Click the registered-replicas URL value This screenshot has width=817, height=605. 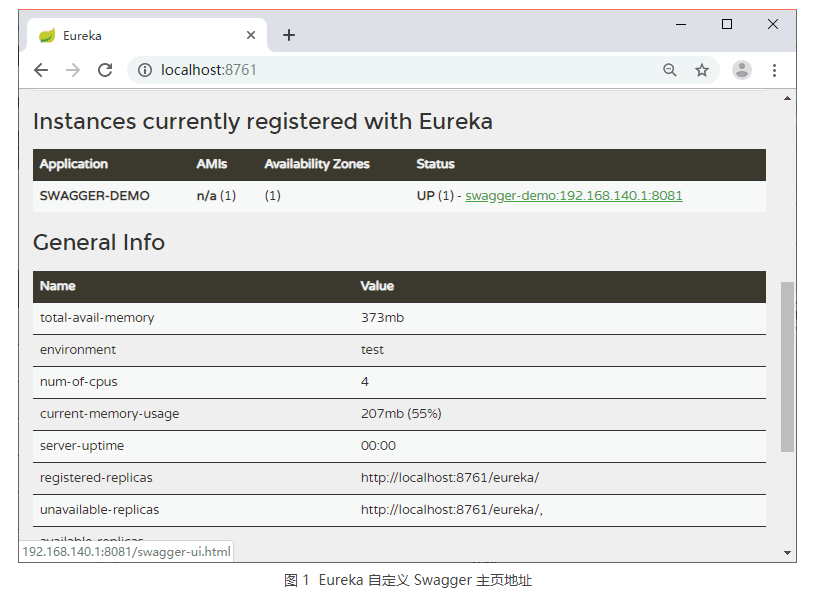[450, 477]
